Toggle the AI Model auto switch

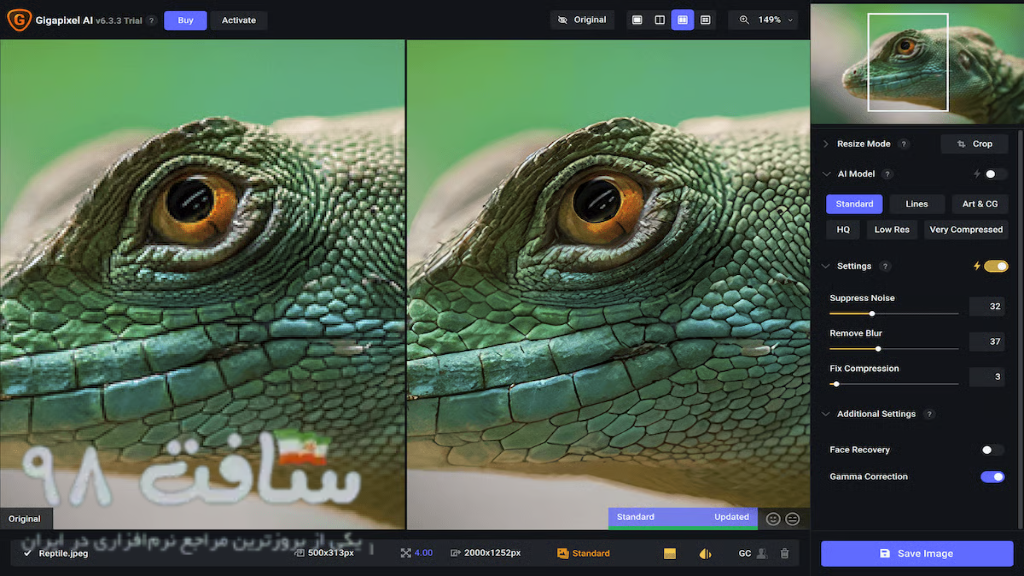point(993,174)
